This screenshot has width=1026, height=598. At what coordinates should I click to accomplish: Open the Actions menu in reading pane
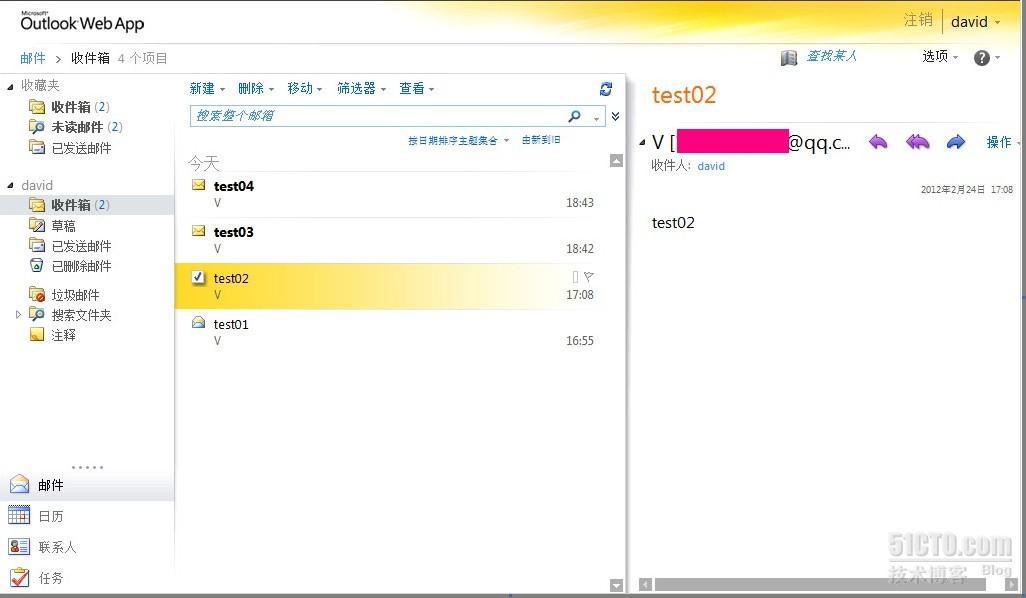(x=1002, y=142)
